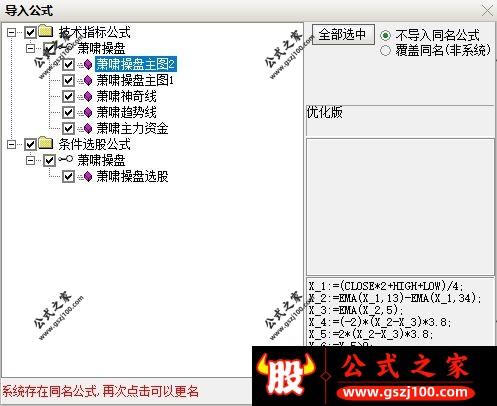Uncheck the 萧啸主力资金 checkbox

(x=68, y=129)
